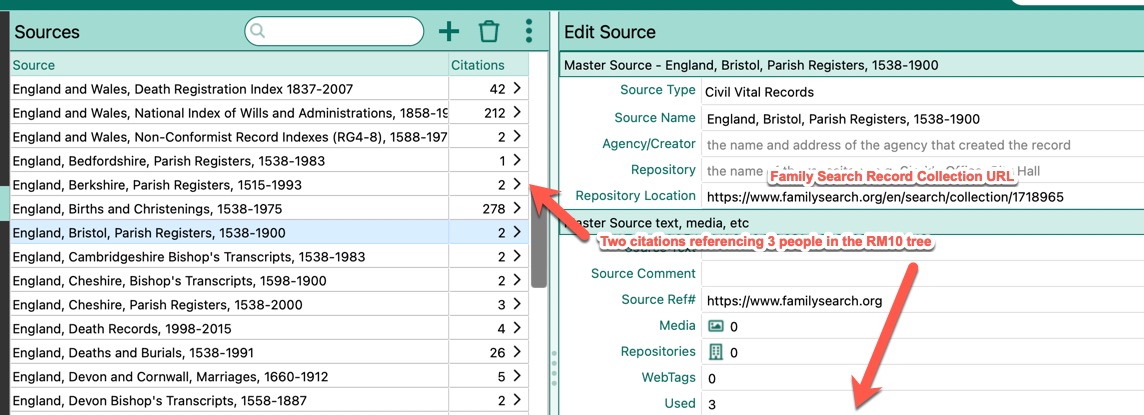This screenshot has height=415, width=1144.
Task: Click the Repository Location URL field
Action: coord(920,197)
